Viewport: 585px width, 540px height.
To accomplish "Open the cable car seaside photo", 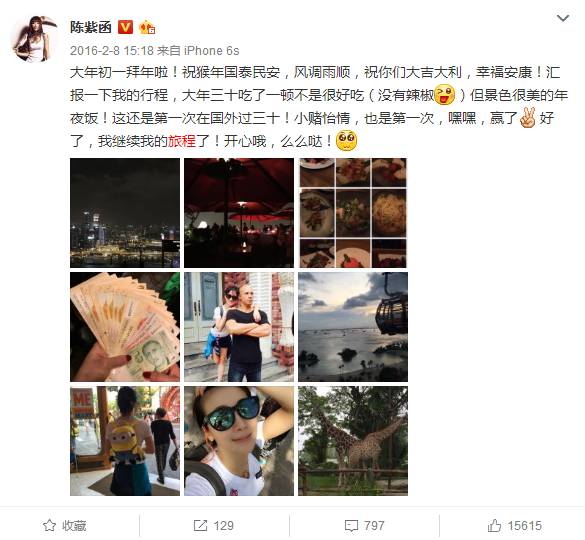I will point(353,327).
